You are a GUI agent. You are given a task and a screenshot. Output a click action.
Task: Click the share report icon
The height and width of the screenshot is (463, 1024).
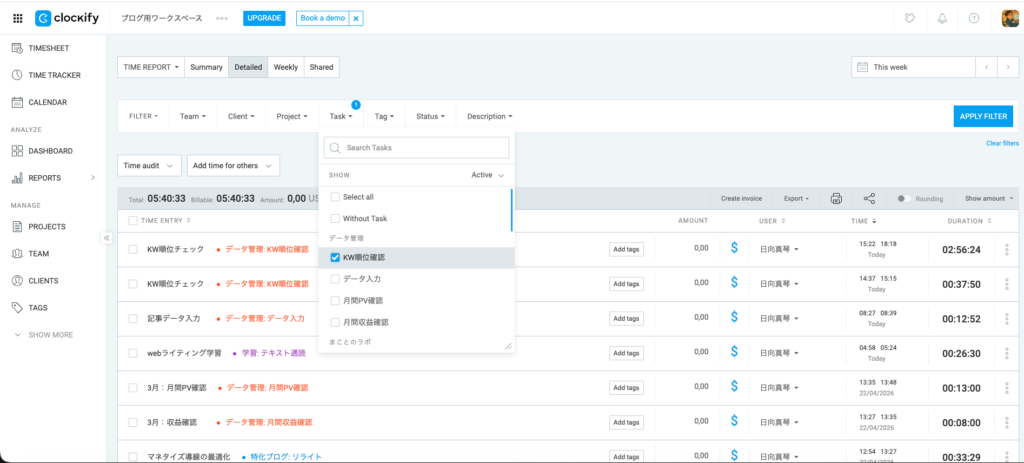(869, 198)
